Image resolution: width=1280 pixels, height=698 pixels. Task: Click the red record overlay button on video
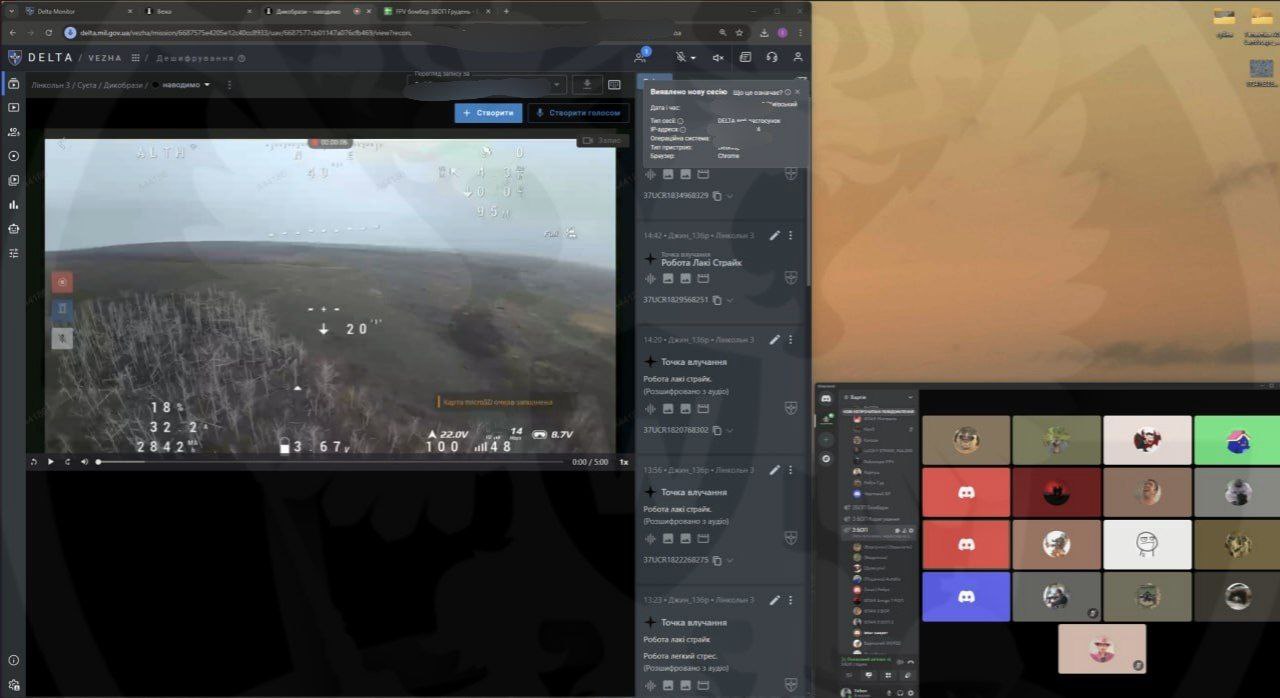pyautogui.click(x=62, y=282)
